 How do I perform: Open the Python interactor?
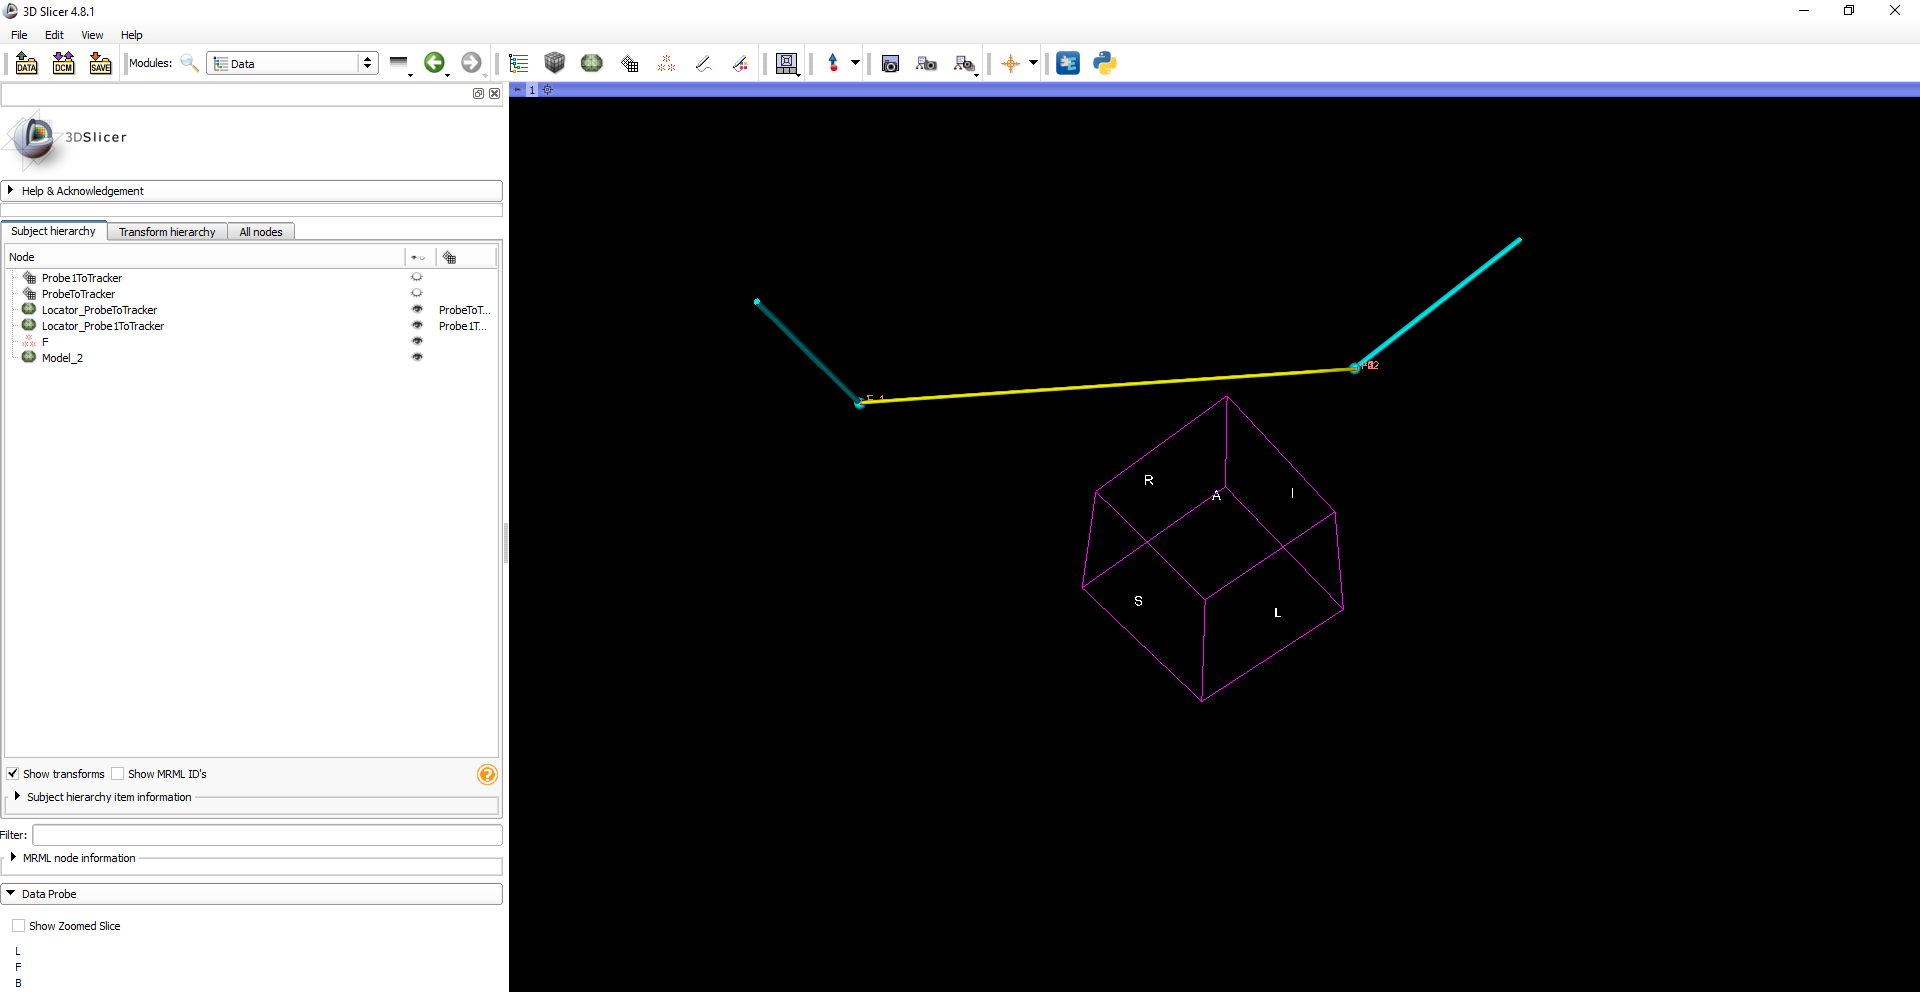[1104, 63]
